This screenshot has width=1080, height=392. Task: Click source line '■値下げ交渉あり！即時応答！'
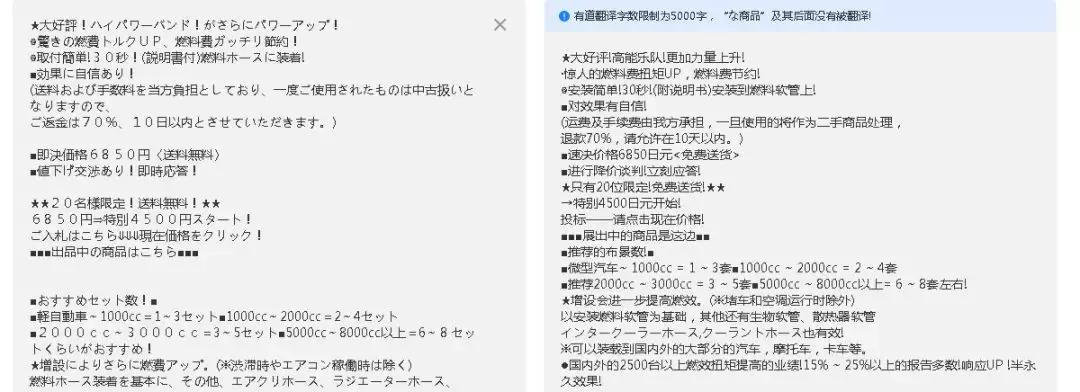coord(114,171)
